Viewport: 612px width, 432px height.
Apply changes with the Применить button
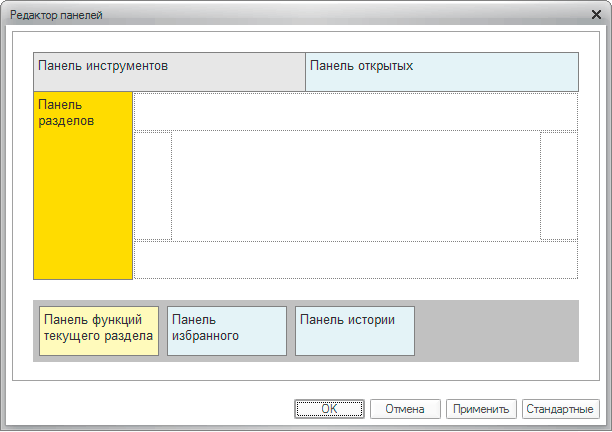click(x=482, y=409)
